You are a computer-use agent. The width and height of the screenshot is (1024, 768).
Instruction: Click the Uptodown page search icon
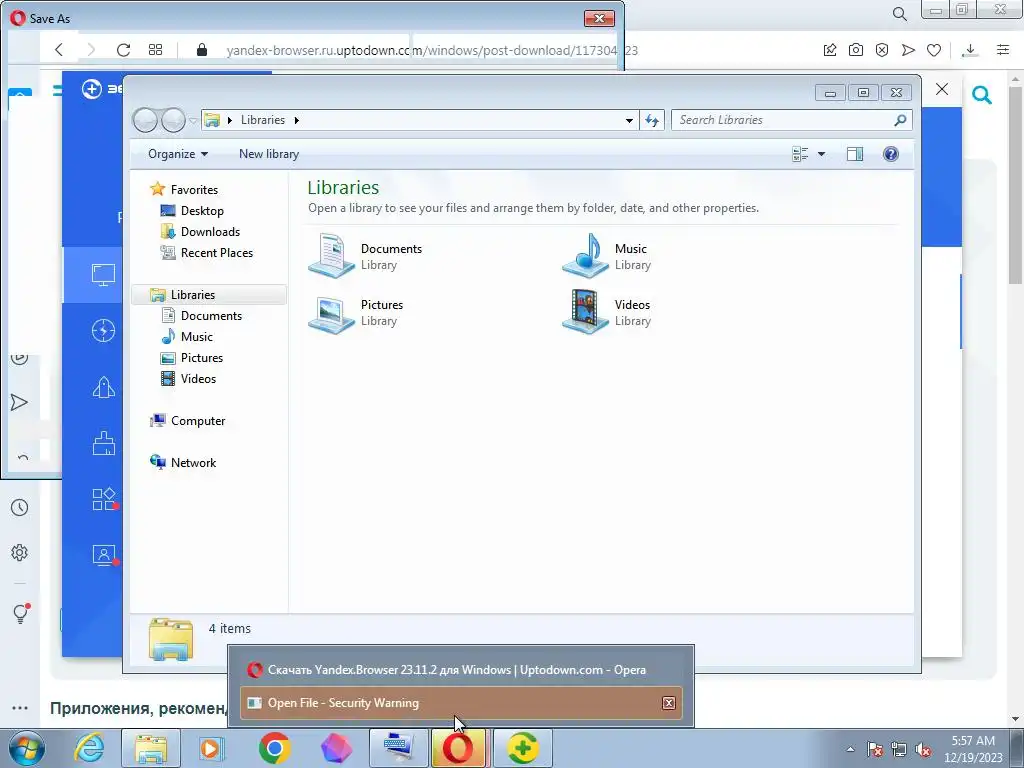click(982, 95)
